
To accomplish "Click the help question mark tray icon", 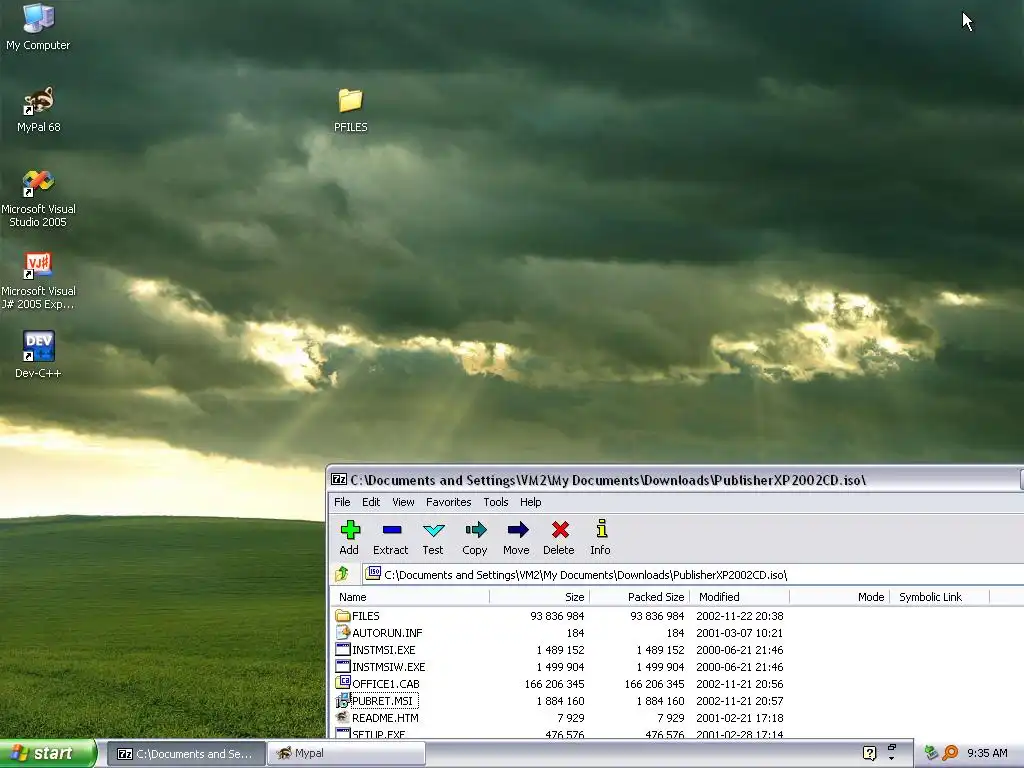I will [x=869, y=753].
